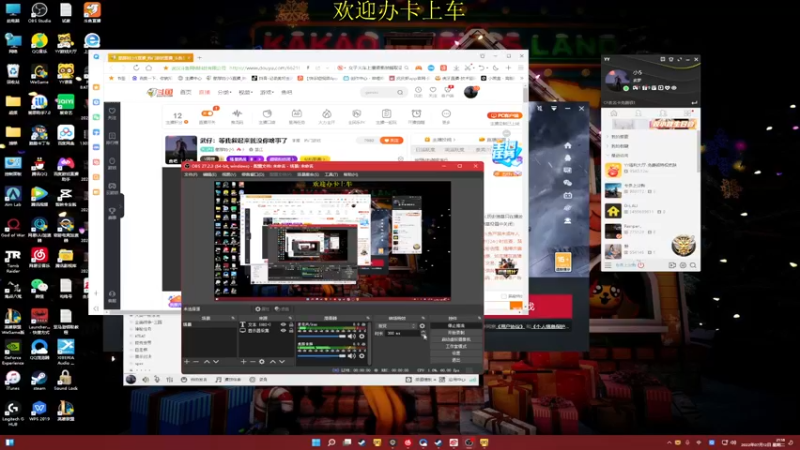The height and width of the screenshot is (450, 800).
Task: Open OBS 工具 menu
Action: 331,174
